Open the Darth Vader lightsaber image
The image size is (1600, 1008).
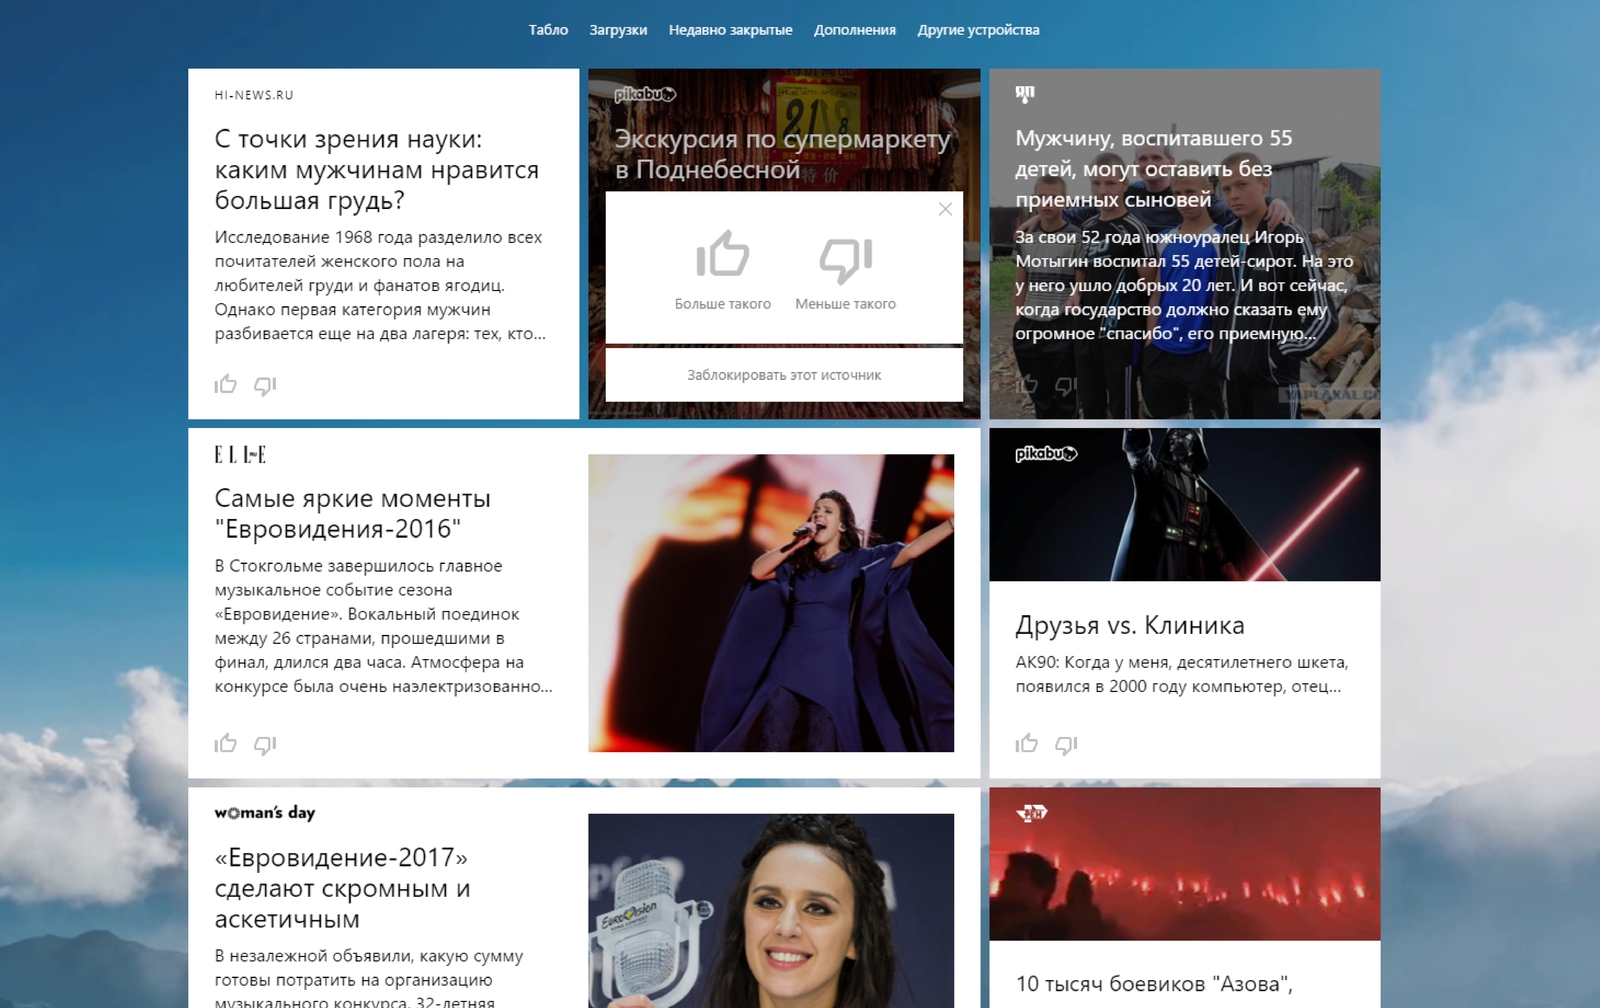pyautogui.click(x=1184, y=505)
